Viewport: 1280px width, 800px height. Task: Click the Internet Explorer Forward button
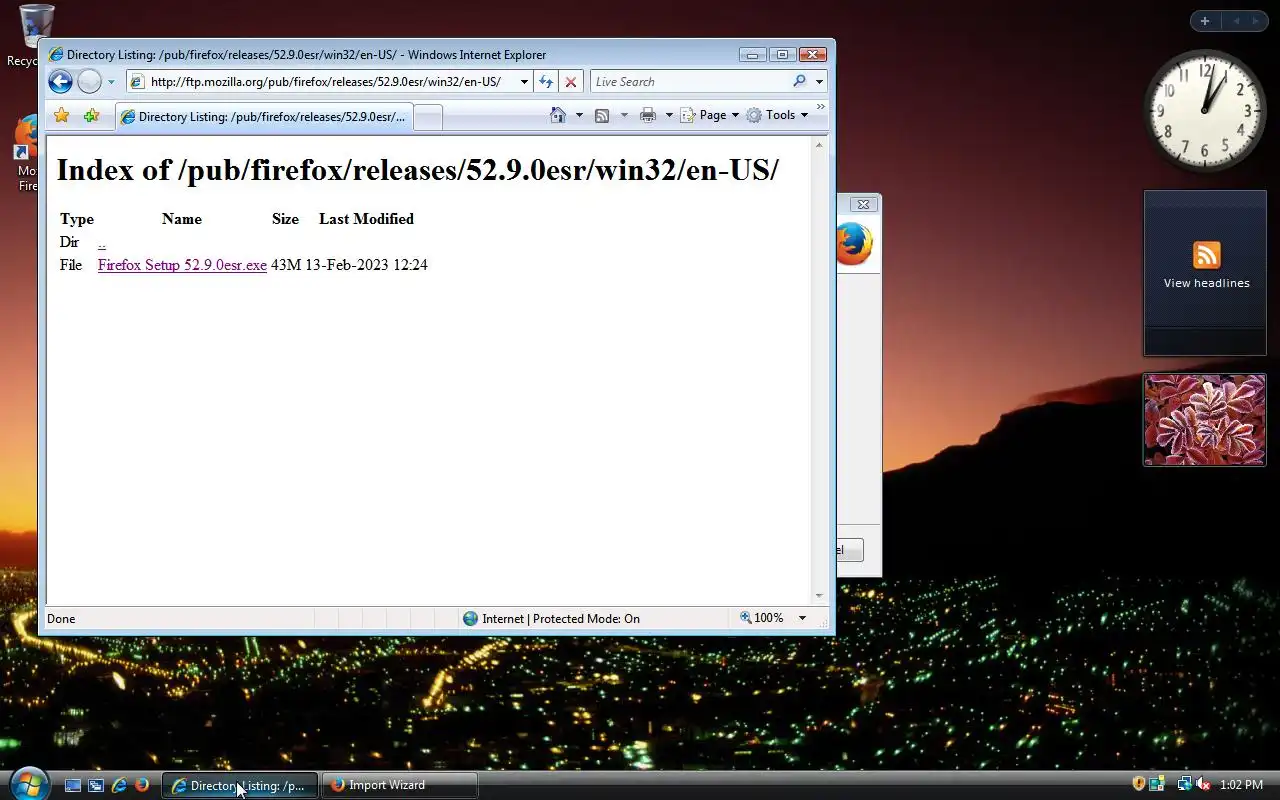coord(89,82)
